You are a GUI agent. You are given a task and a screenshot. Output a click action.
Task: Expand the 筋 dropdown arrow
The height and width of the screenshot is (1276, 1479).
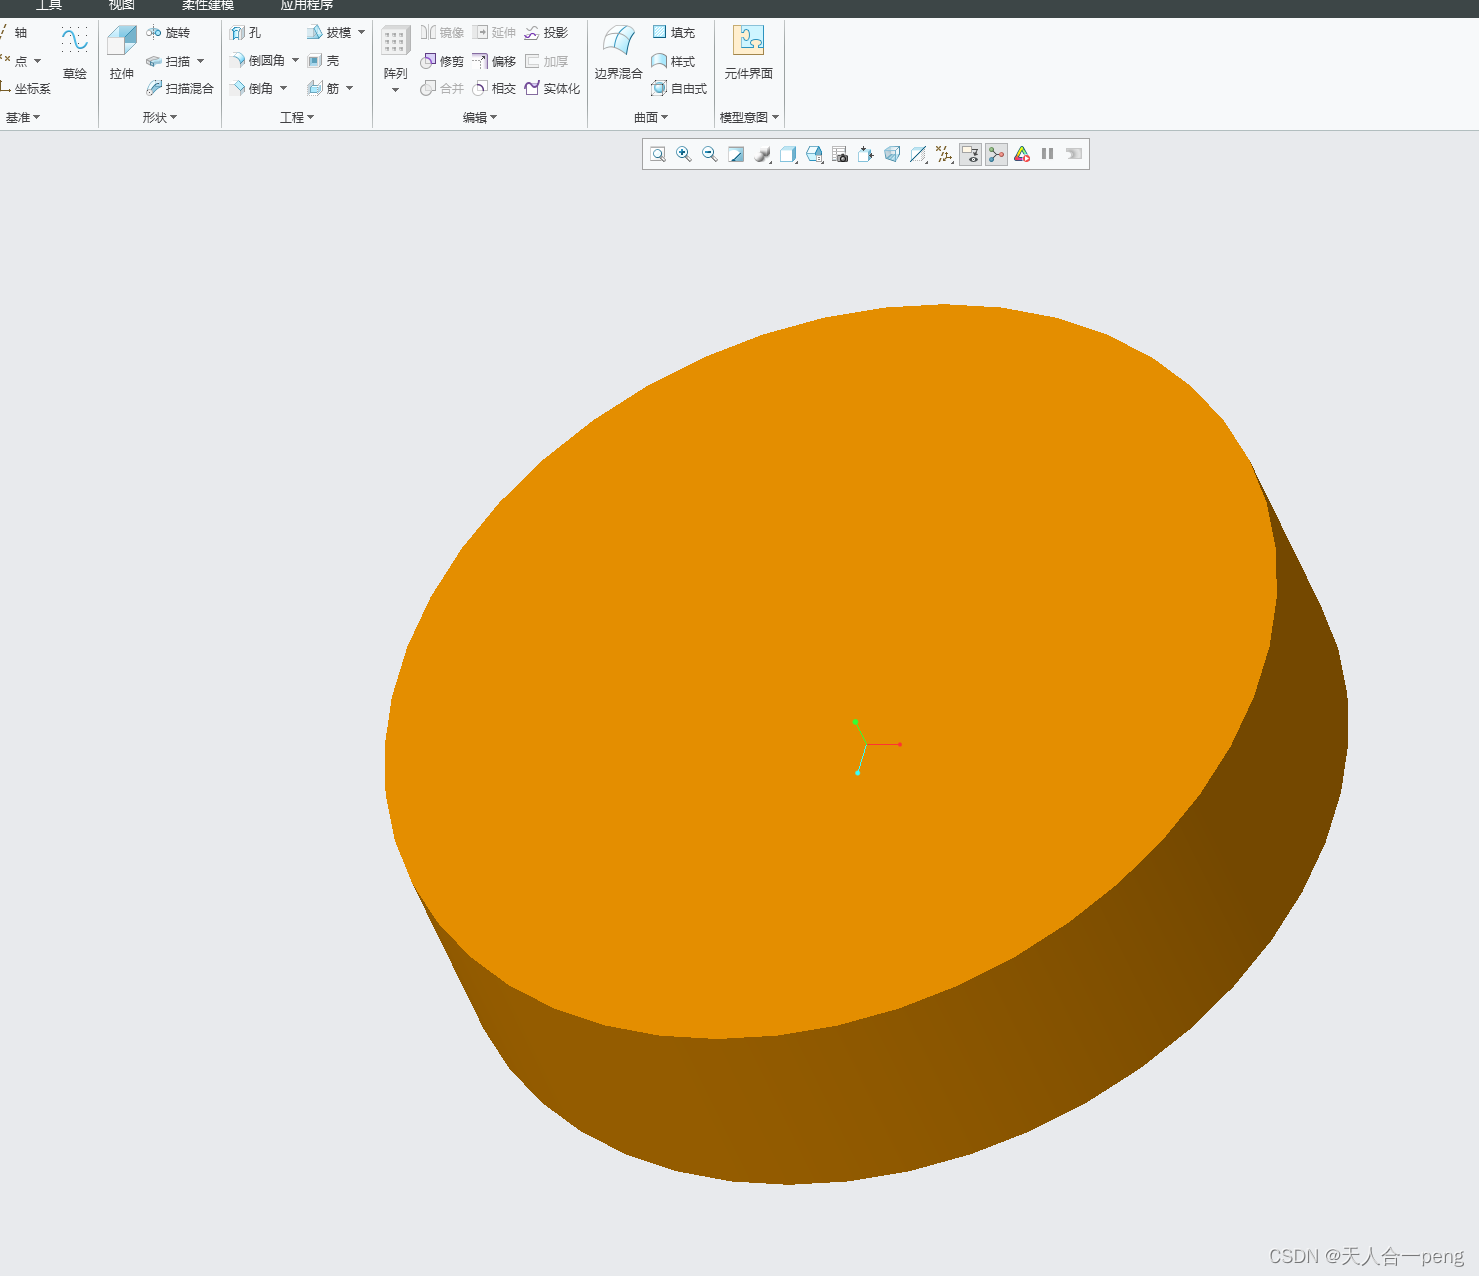[350, 88]
